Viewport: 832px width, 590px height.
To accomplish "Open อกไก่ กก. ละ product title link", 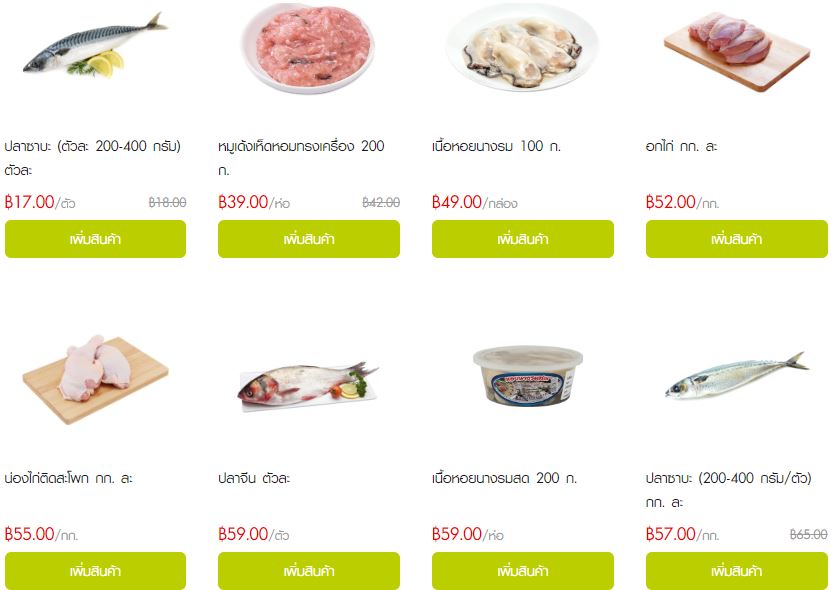I will tap(681, 146).
